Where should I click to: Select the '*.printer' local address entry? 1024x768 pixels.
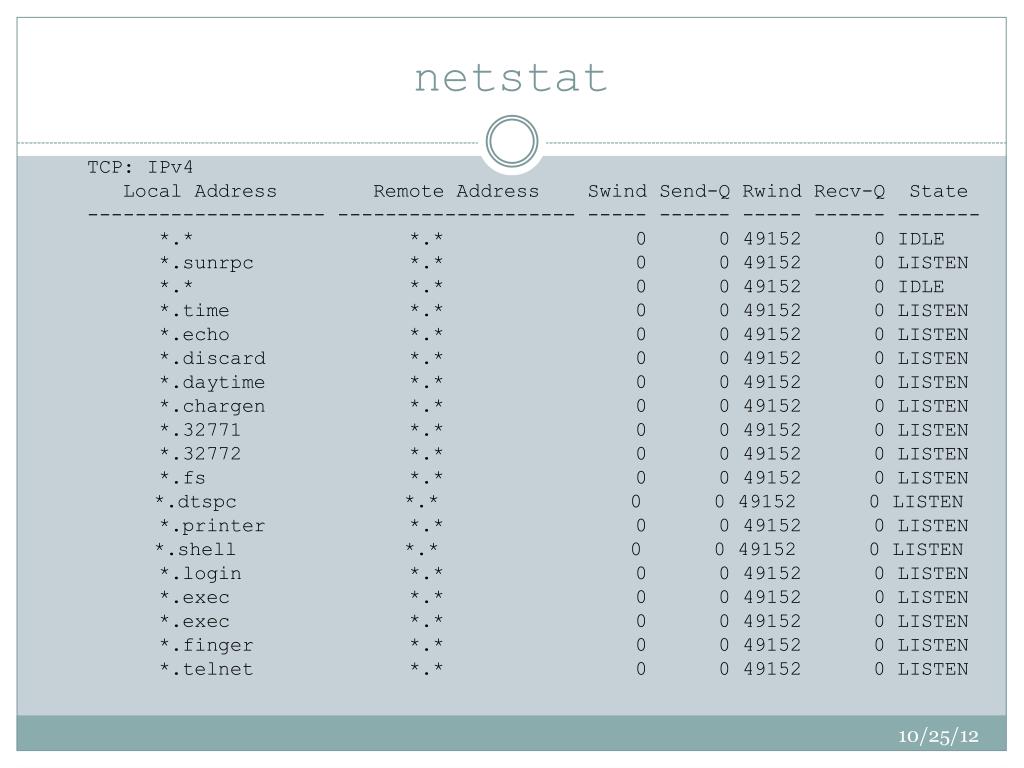pyautogui.click(x=213, y=526)
